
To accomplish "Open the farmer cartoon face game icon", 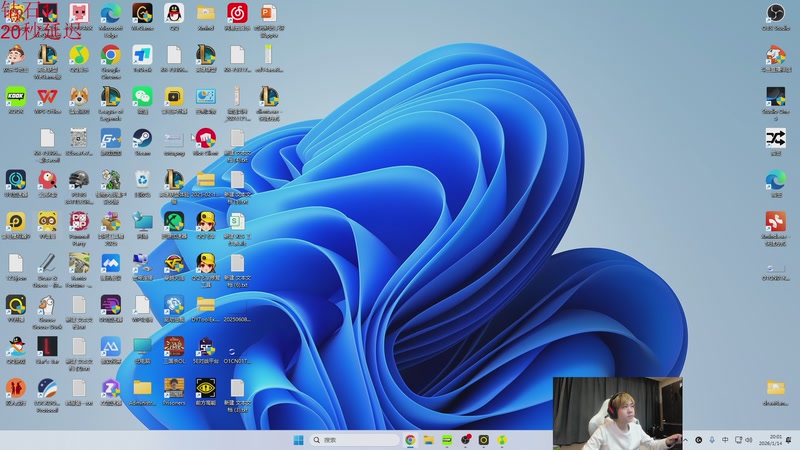I will click(x=16, y=56).
